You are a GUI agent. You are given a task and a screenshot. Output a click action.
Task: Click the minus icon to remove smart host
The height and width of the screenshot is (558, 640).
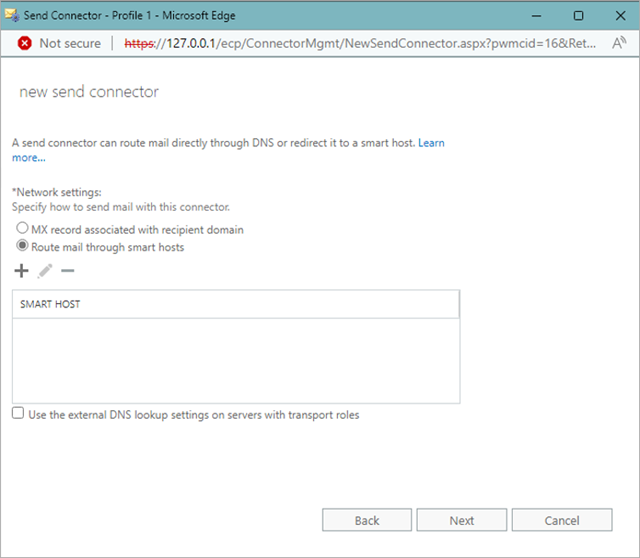(68, 271)
